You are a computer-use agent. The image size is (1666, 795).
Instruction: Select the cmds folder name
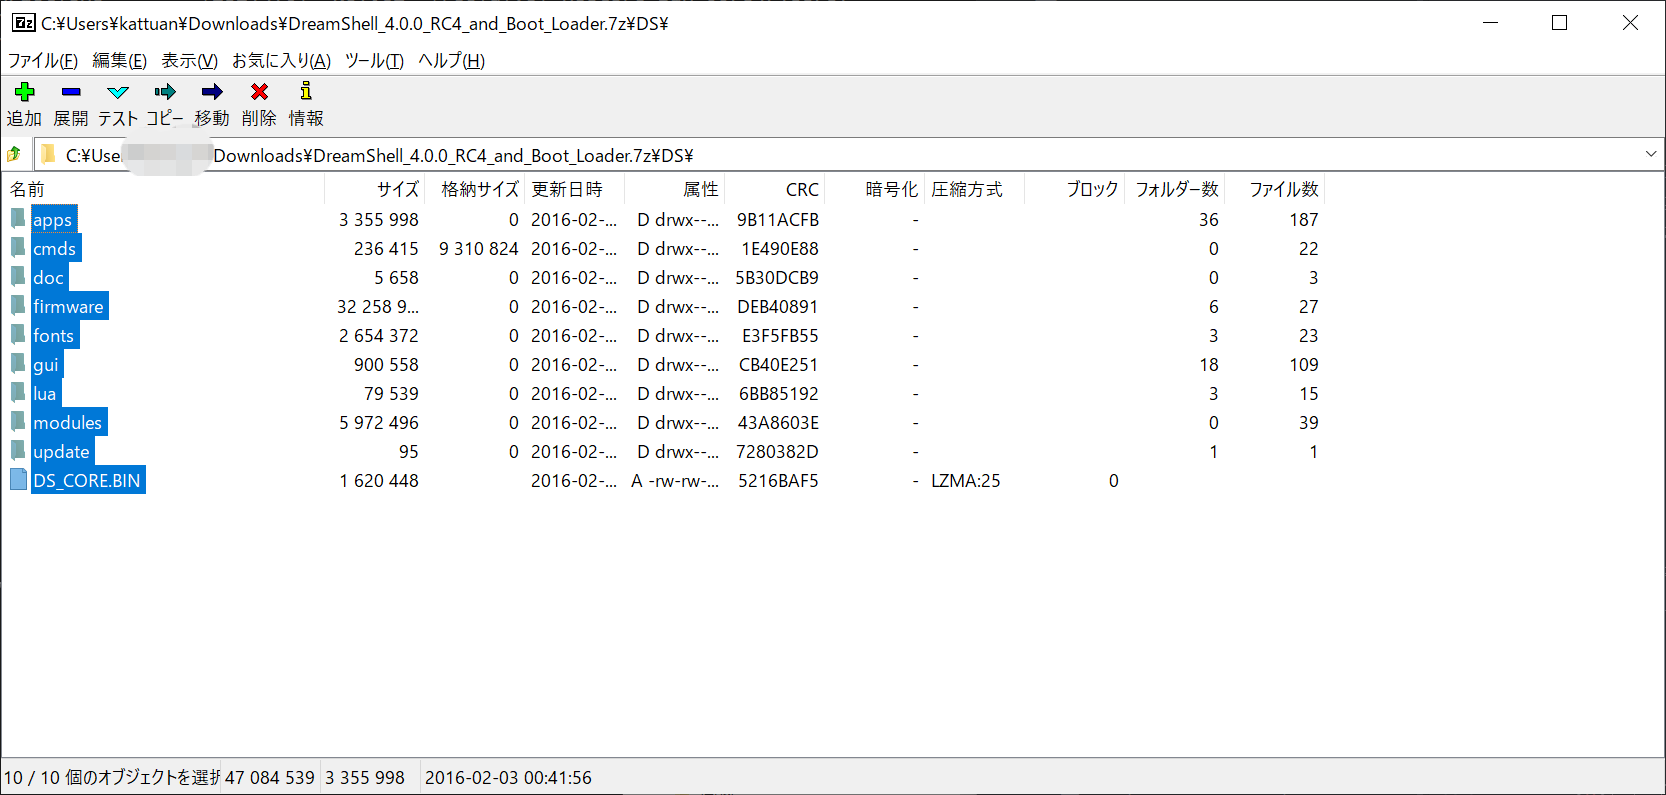55,248
